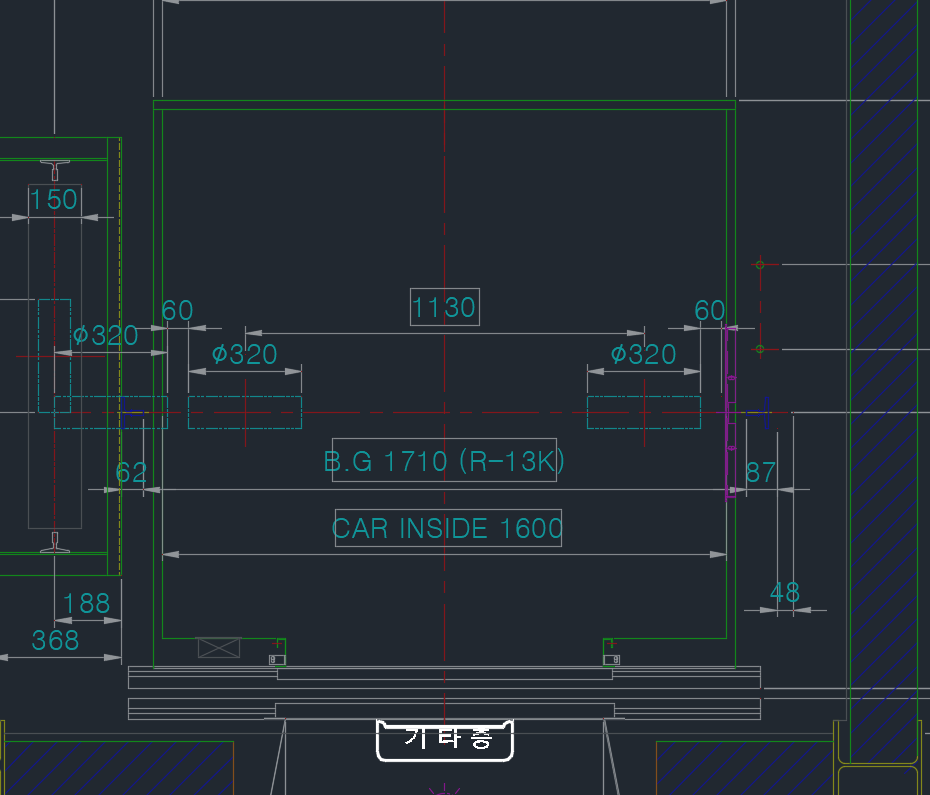Click the 150 dimension text
Screen dimensions: 930x795
pos(54,199)
